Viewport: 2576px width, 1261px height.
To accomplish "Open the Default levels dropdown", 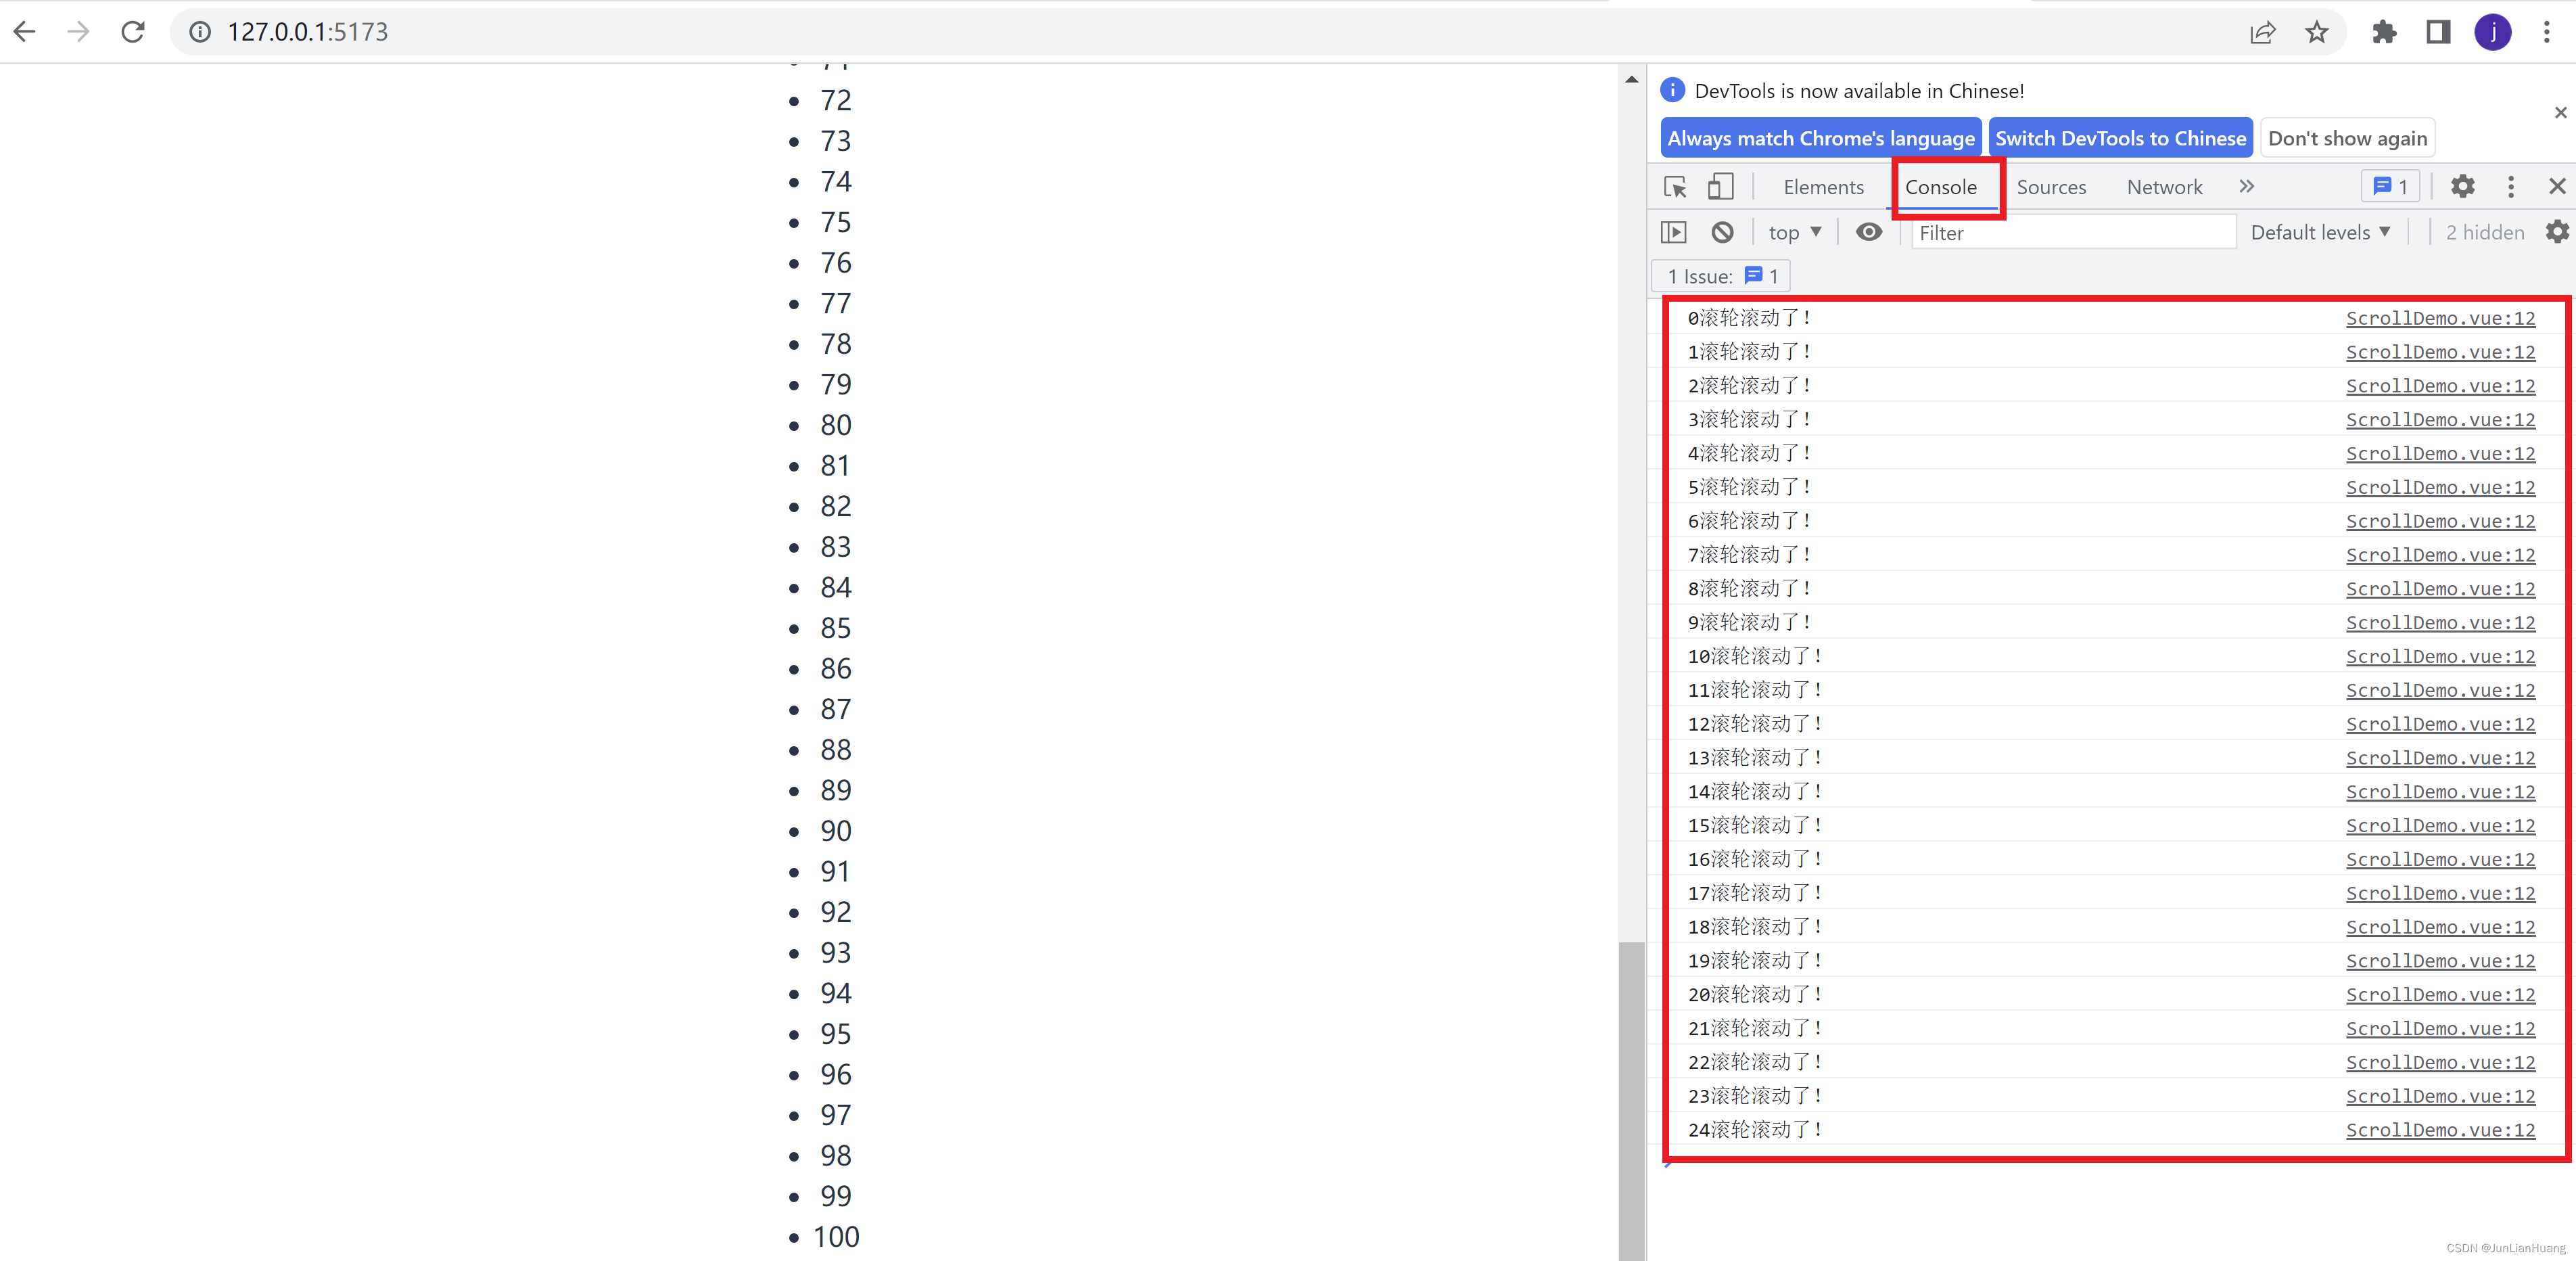I will click(2320, 232).
